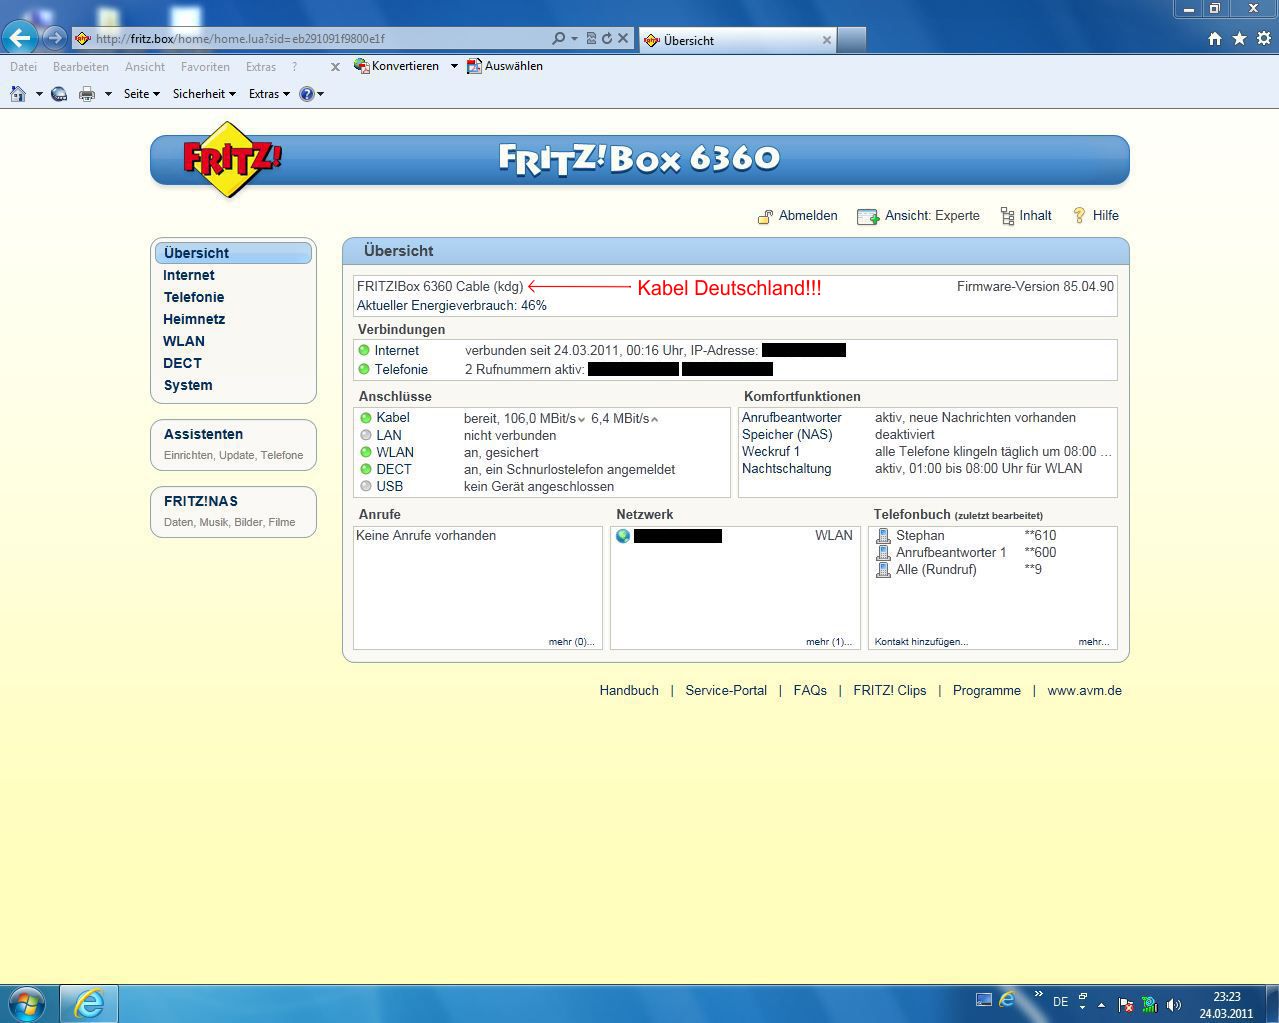This screenshot has width=1279, height=1023.
Task: Click the browser forward arrow button
Action: [54, 38]
